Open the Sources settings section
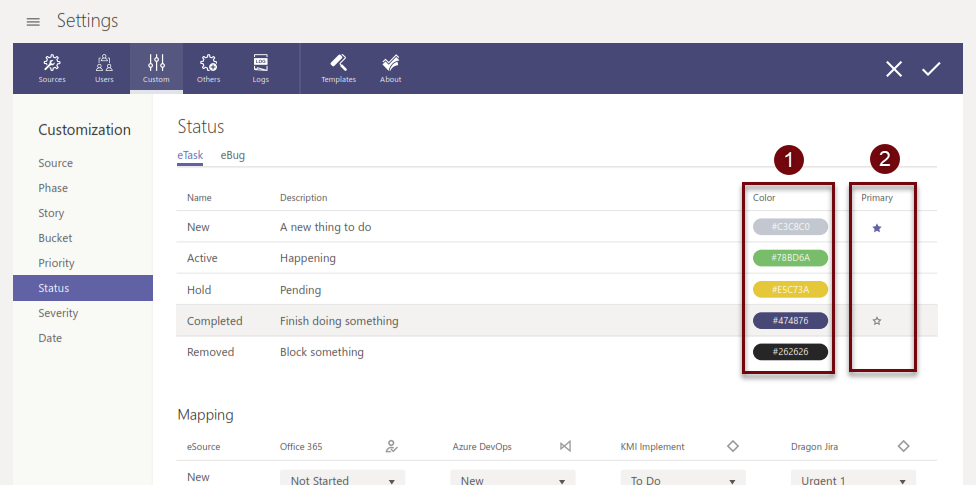Screen dimensions: 976x485 click(x=52, y=68)
